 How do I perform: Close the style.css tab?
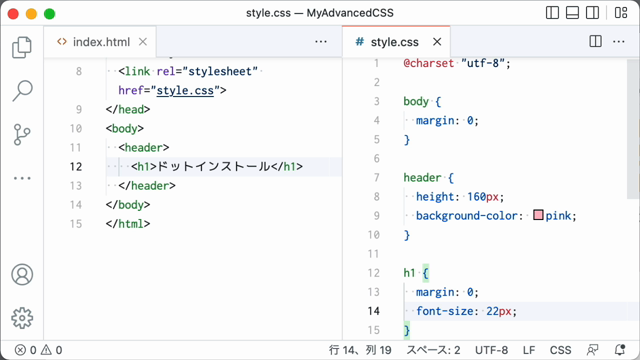pyautogui.click(x=437, y=42)
